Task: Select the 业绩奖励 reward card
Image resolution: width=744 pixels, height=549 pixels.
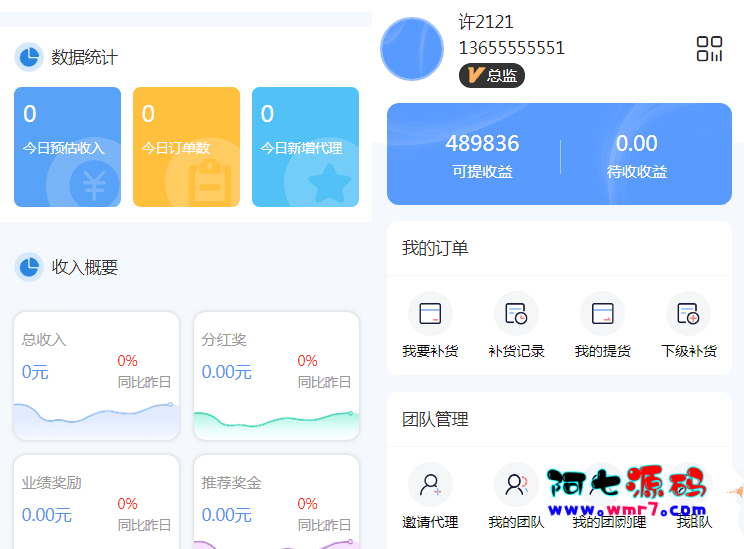Action: pos(97,502)
